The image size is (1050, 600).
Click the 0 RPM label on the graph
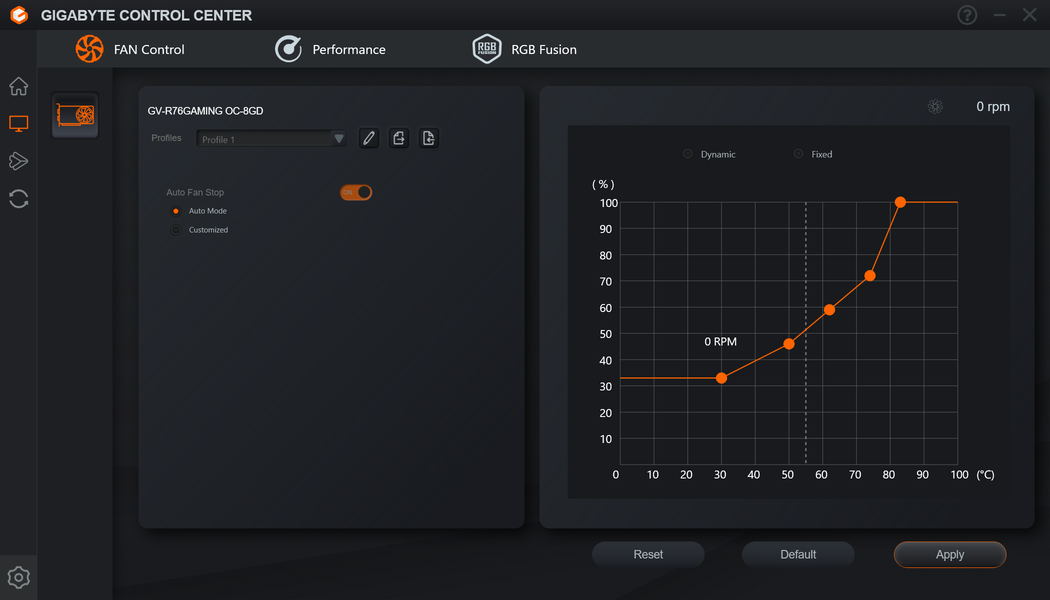click(x=721, y=342)
